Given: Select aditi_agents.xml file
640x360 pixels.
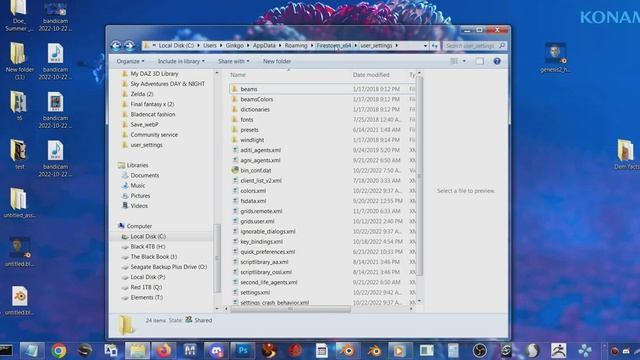Looking at the screenshot, I should coord(260,150).
